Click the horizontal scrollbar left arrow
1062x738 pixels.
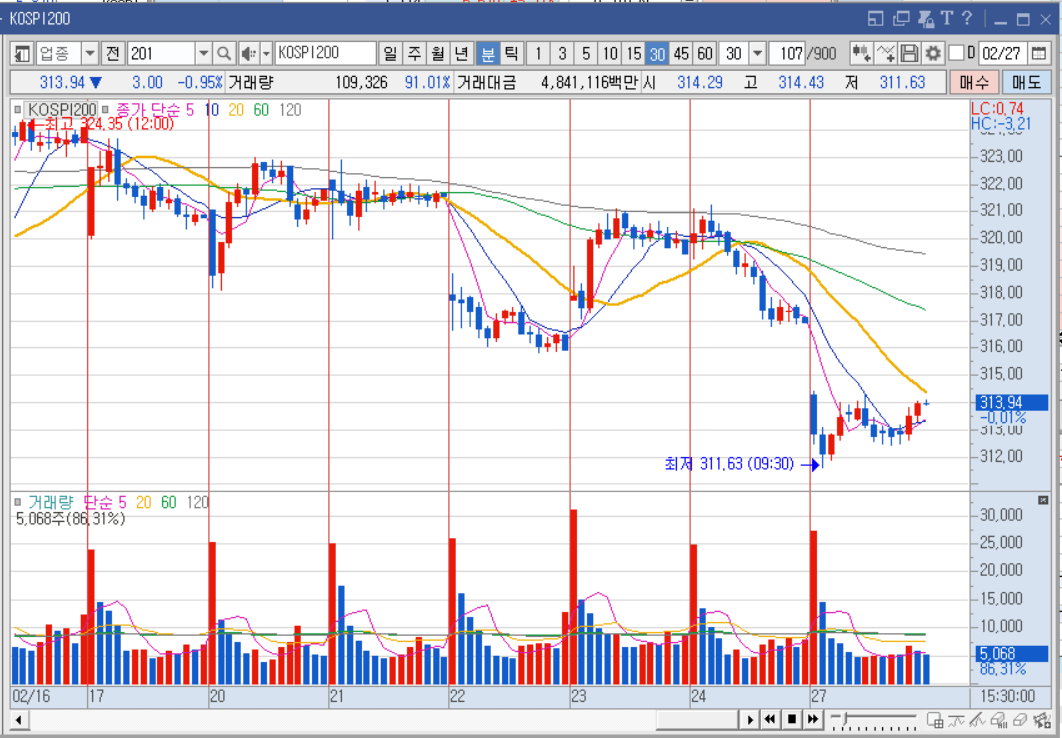(x=18, y=719)
